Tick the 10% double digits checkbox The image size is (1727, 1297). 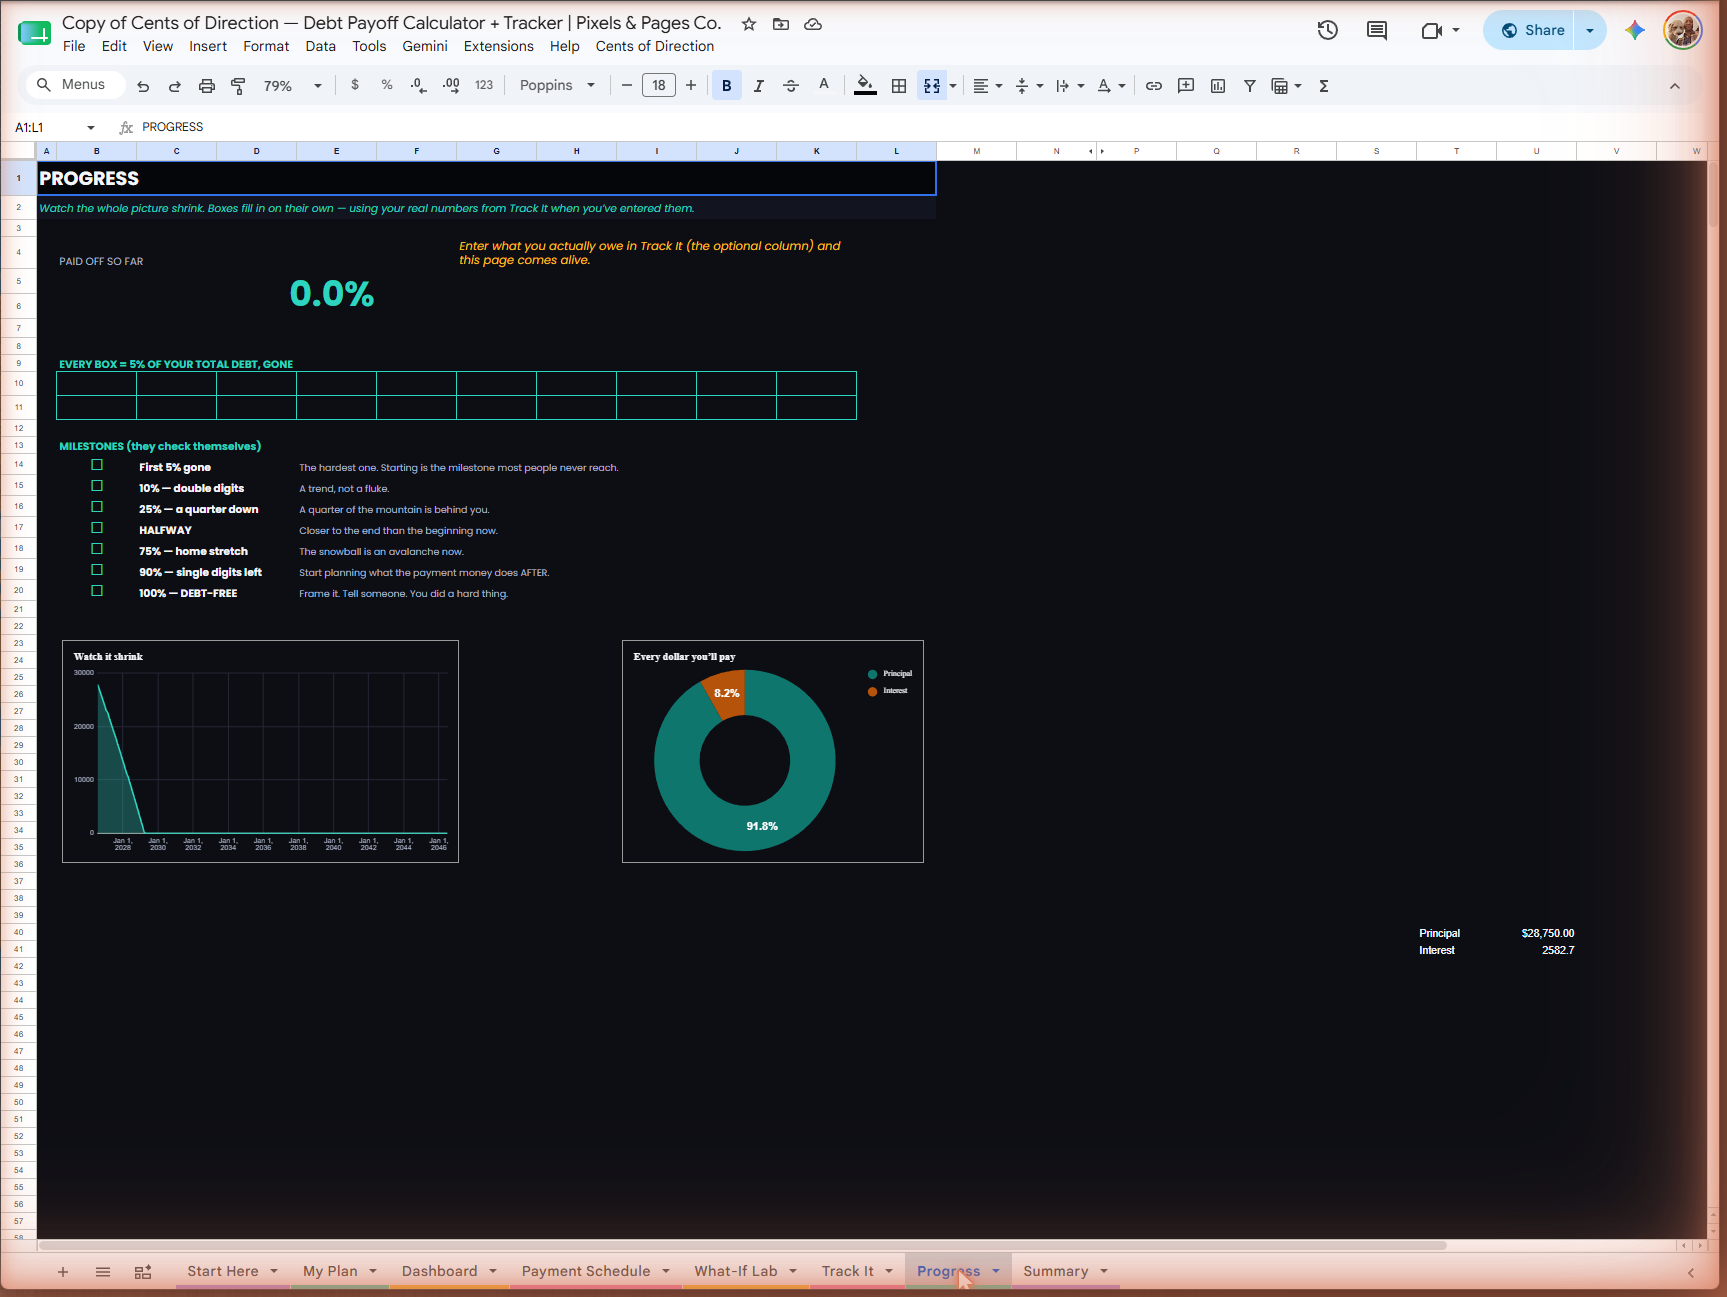click(x=97, y=486)
